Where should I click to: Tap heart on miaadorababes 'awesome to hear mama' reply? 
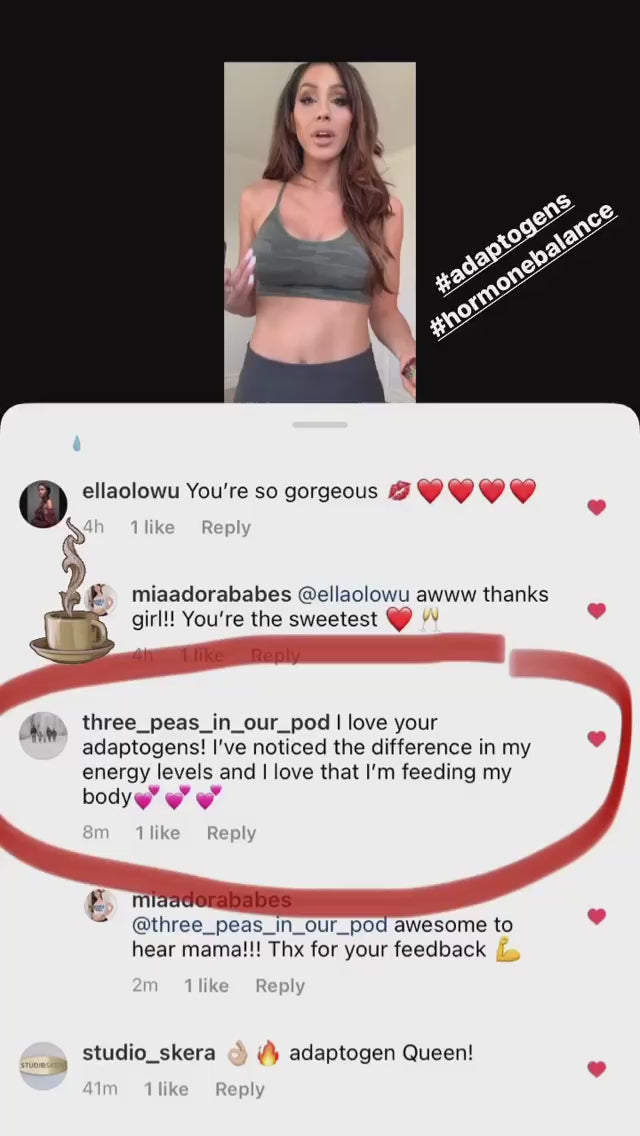coord(596,916)
